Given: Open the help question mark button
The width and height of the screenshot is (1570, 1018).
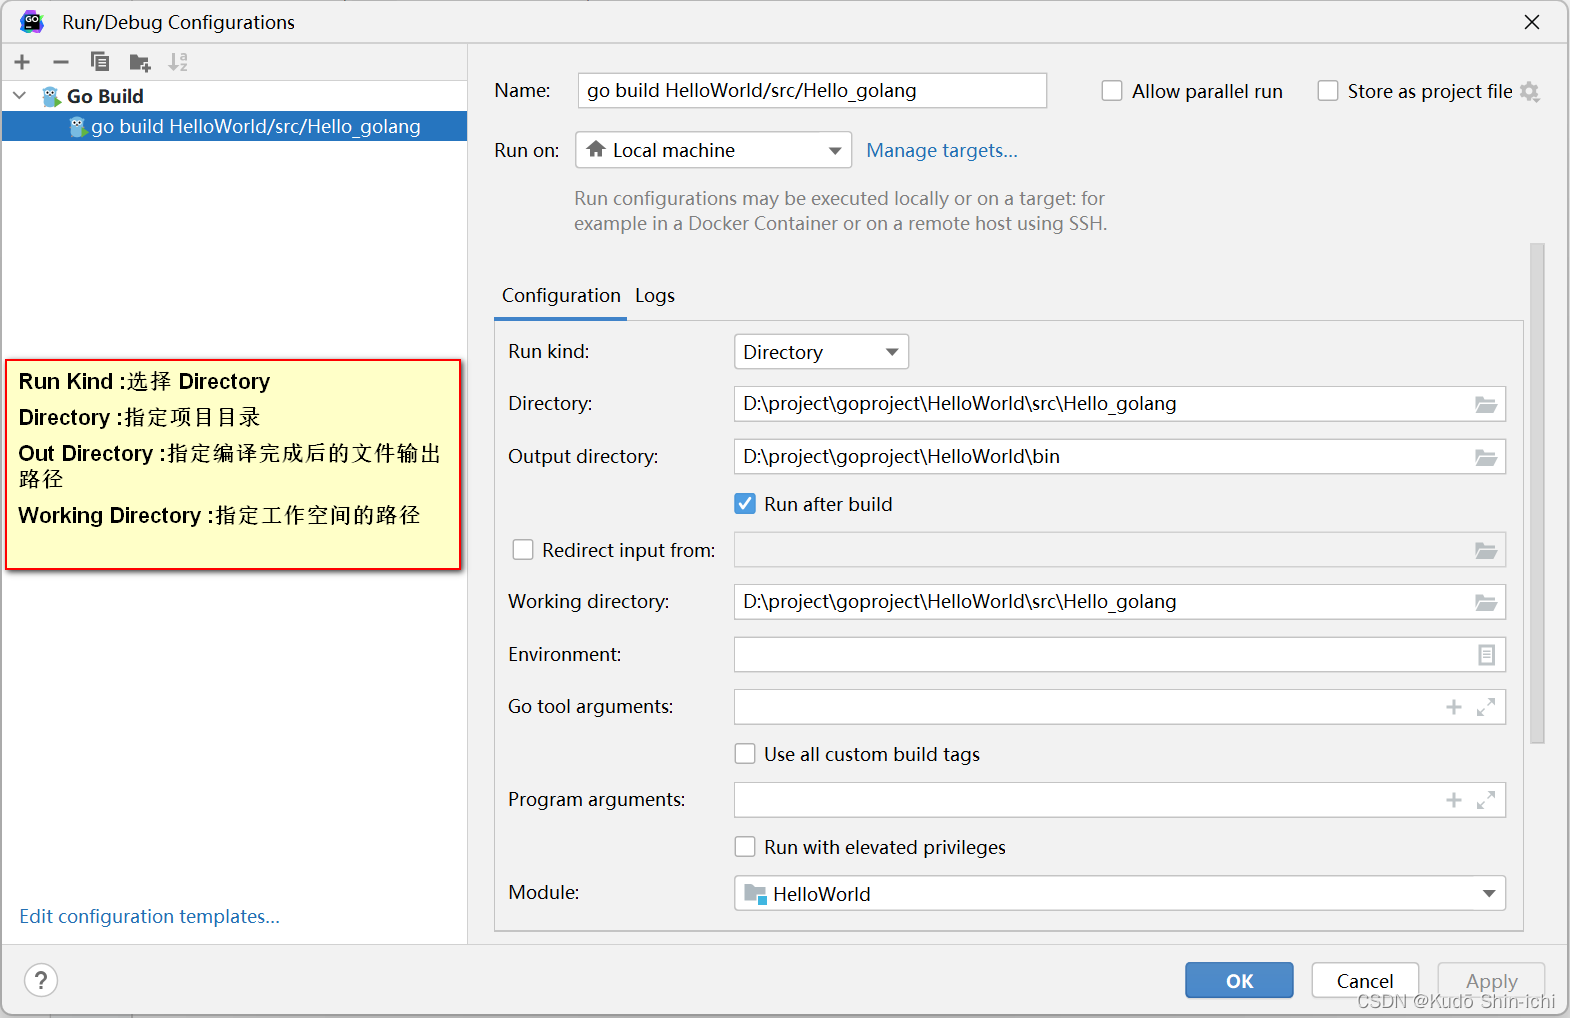Looking at the screenshot, I should [x=41, y=980].
